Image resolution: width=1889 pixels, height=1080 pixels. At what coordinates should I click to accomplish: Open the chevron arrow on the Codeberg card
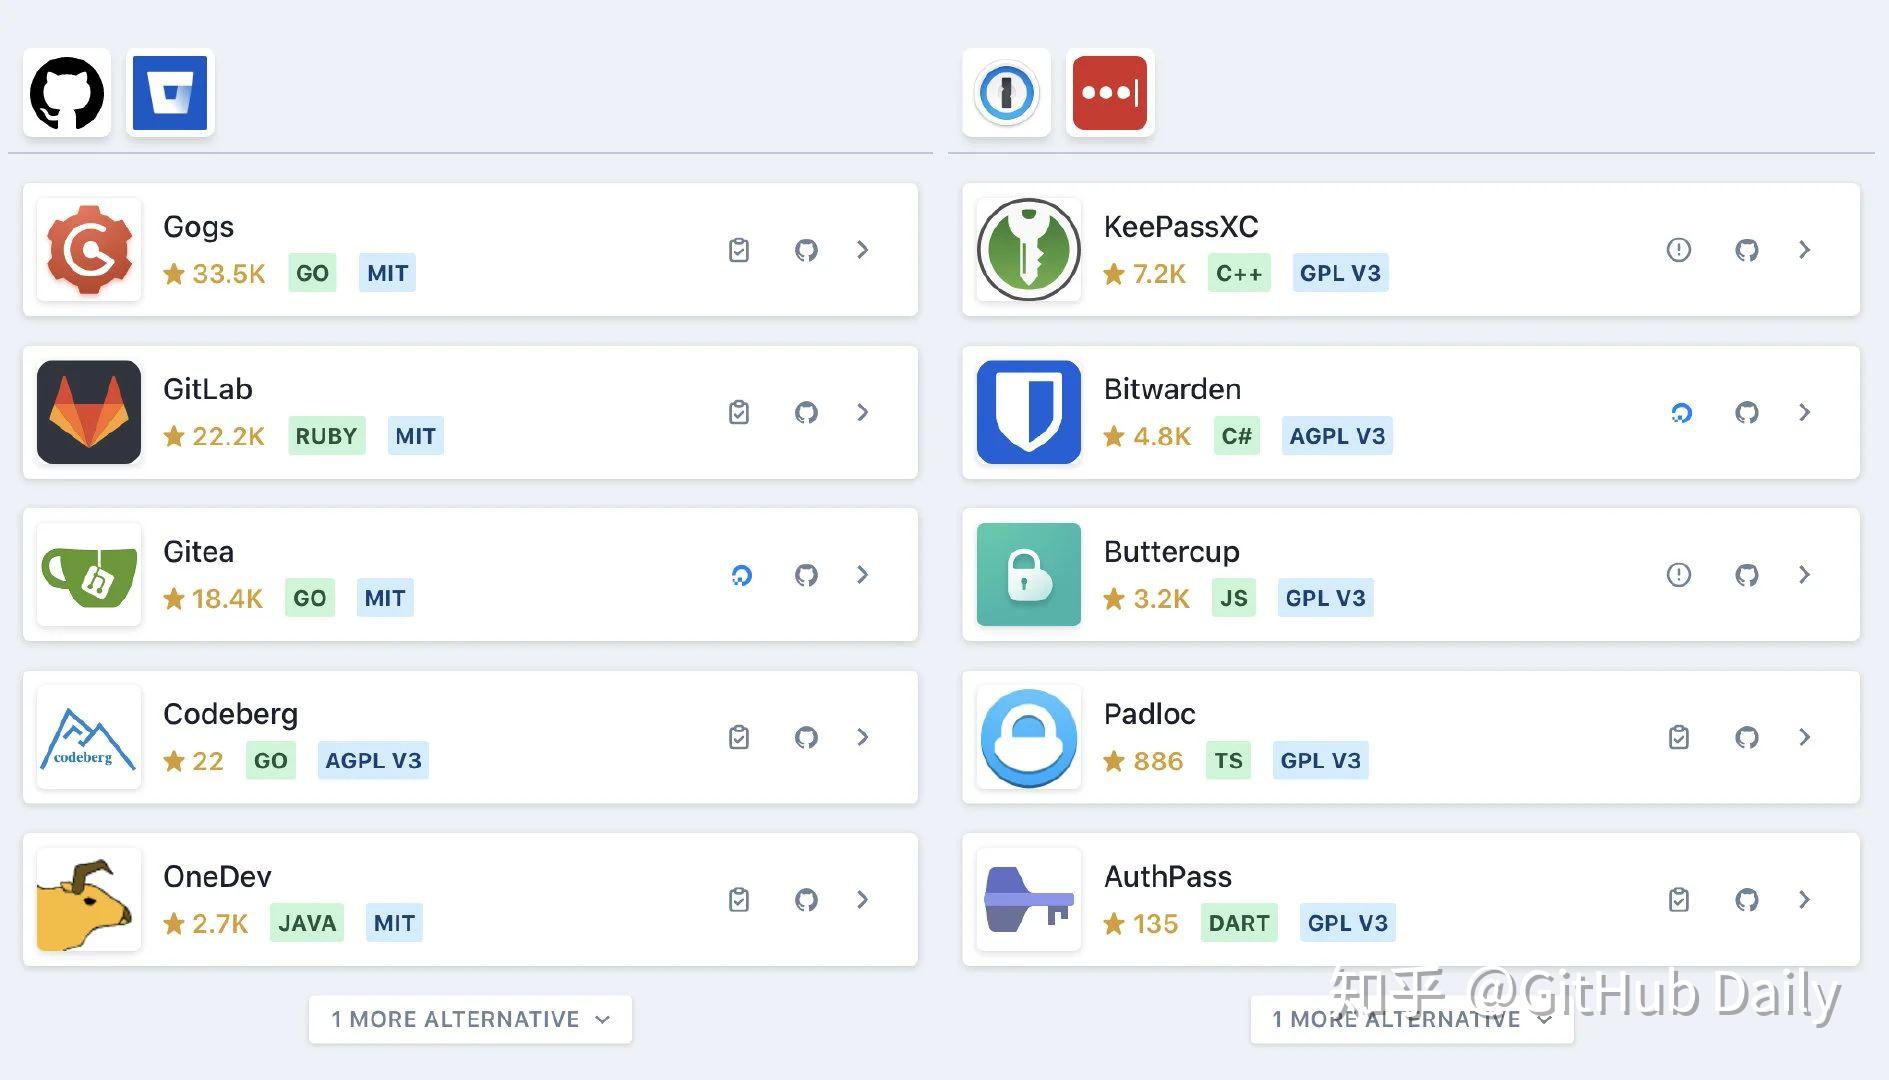(x=862, y=737)
